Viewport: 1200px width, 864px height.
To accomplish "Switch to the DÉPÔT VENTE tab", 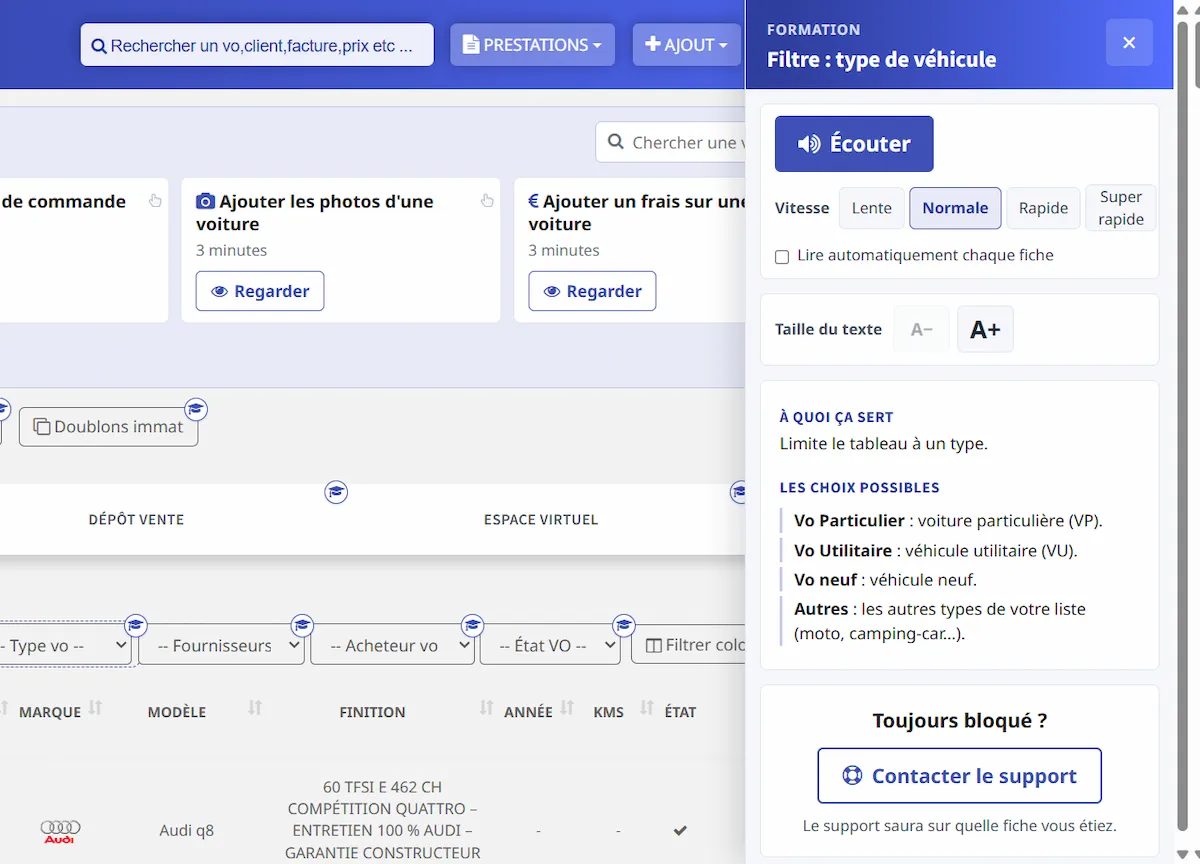I will [x=136, y=520].
